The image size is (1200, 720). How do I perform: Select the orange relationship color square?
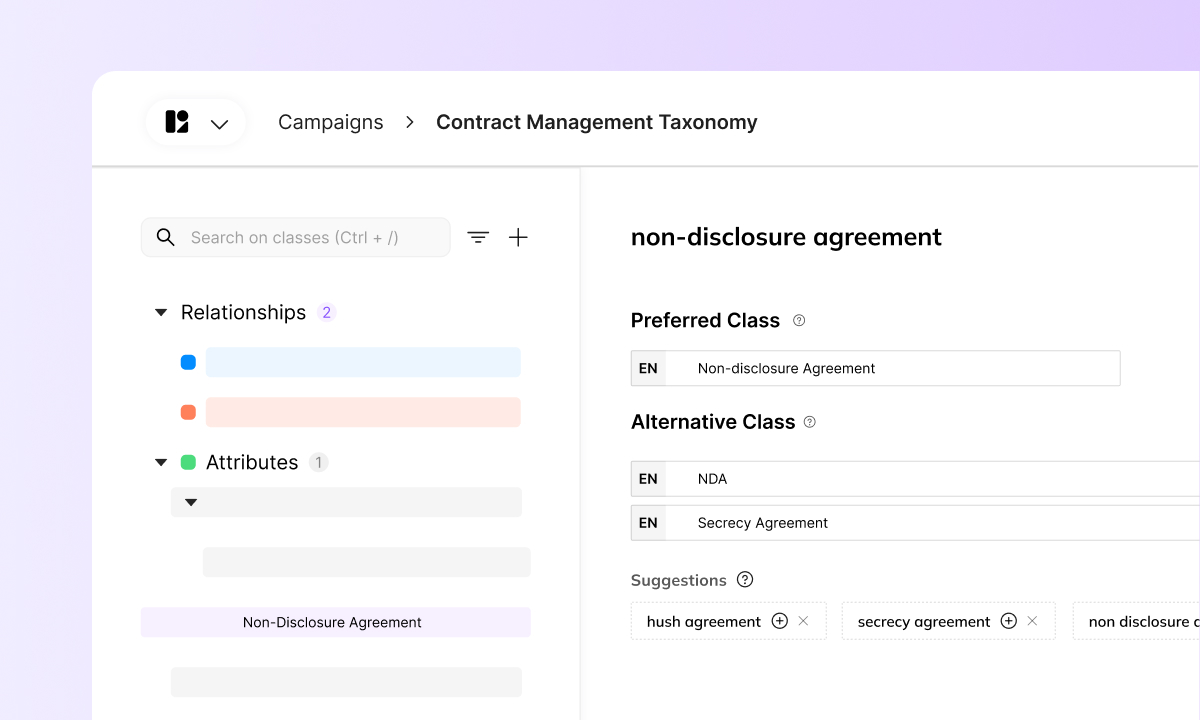(188, 412)
